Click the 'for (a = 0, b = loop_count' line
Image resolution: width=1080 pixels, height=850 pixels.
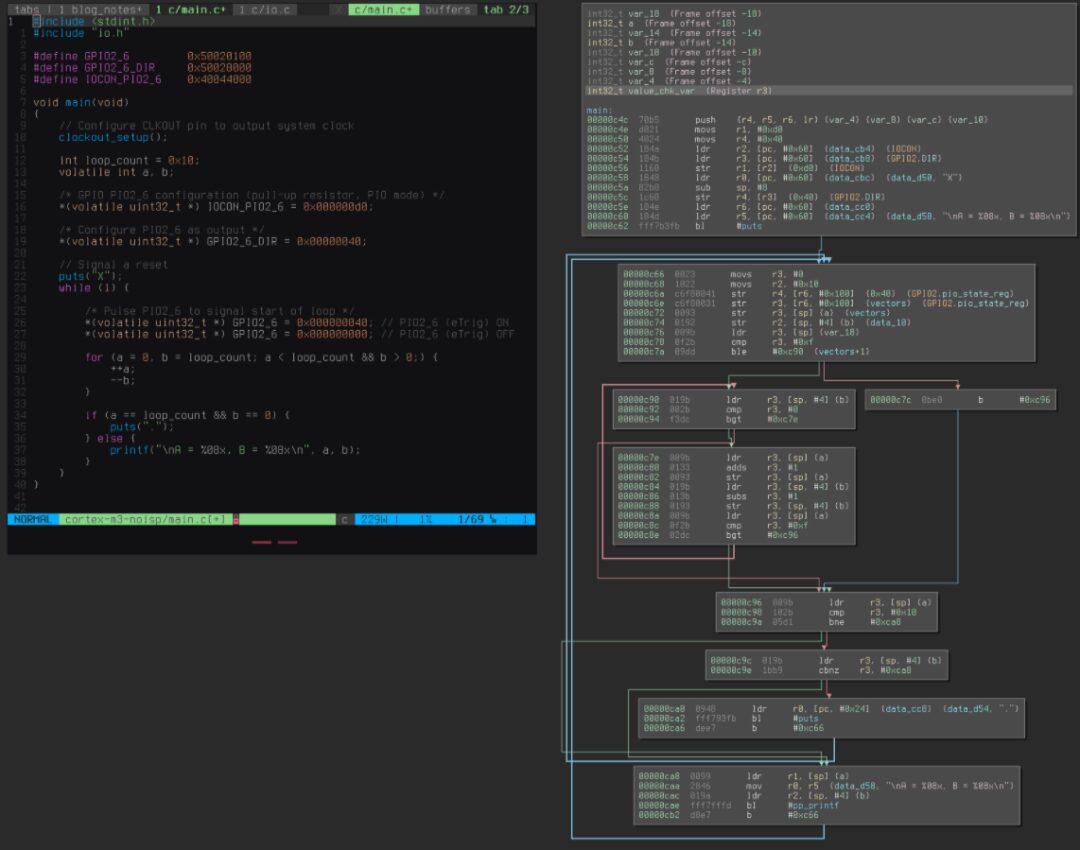[261, 357]
